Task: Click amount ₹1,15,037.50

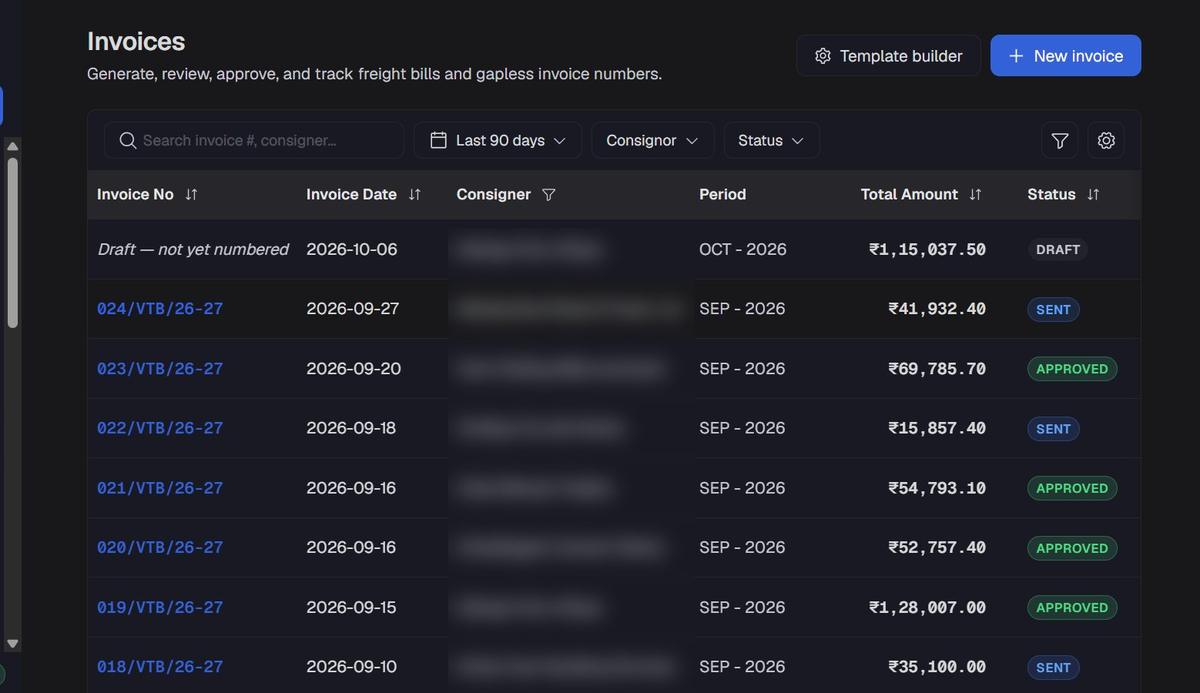Action: point(927,249)
